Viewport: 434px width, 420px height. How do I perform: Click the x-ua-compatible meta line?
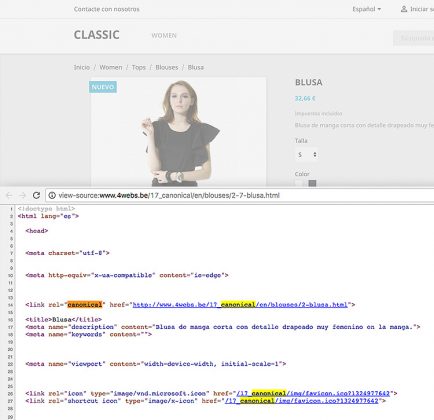(x=127, y=275)
